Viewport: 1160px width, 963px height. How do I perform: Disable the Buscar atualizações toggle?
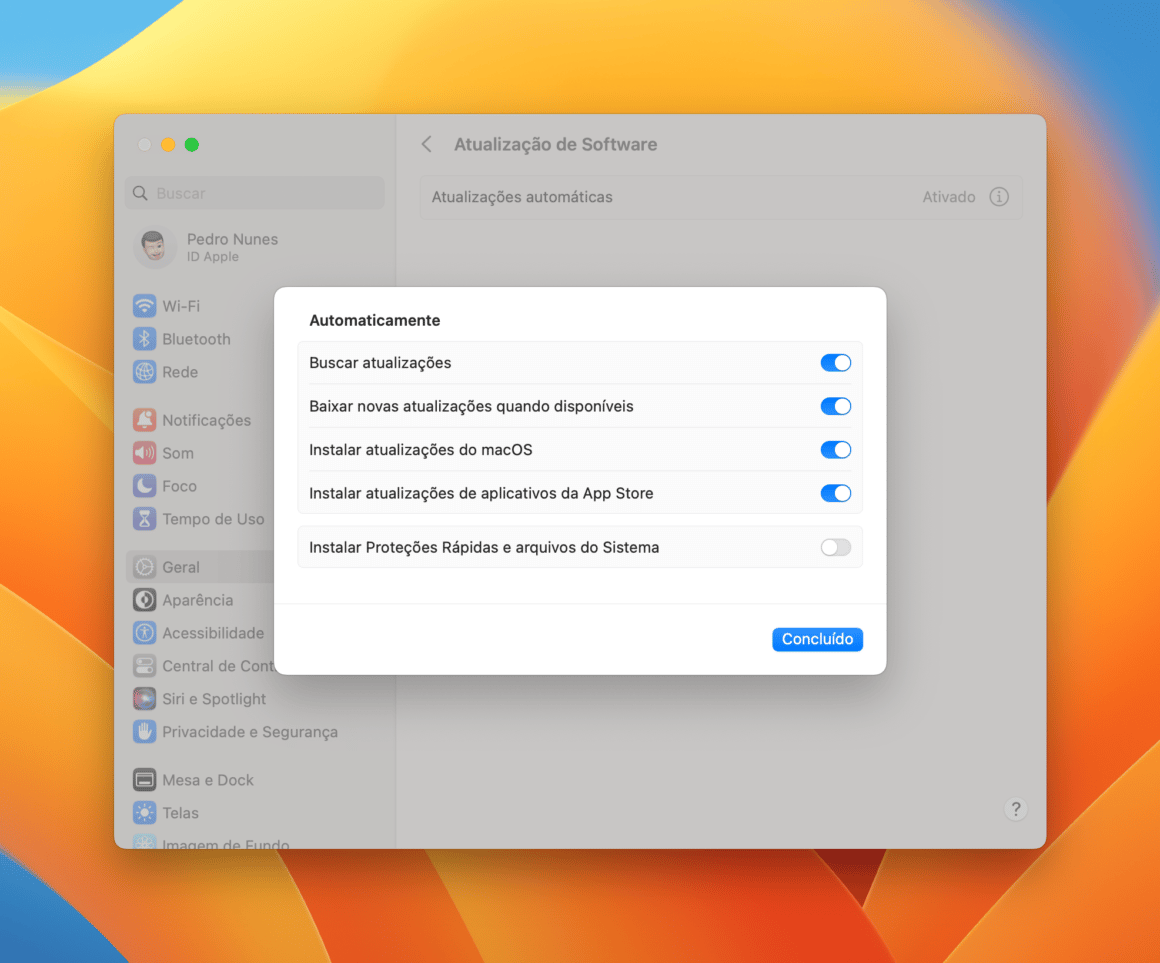(x=835, y=362)
